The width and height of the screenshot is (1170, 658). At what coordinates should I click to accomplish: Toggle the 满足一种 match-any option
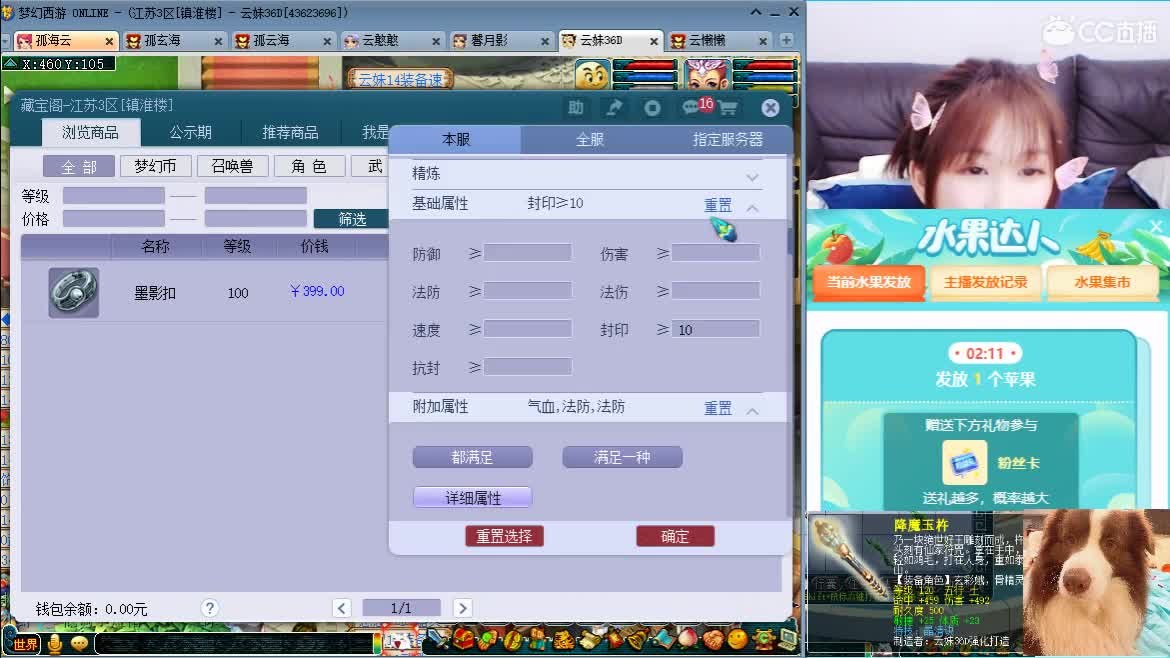tap(622, 457)
